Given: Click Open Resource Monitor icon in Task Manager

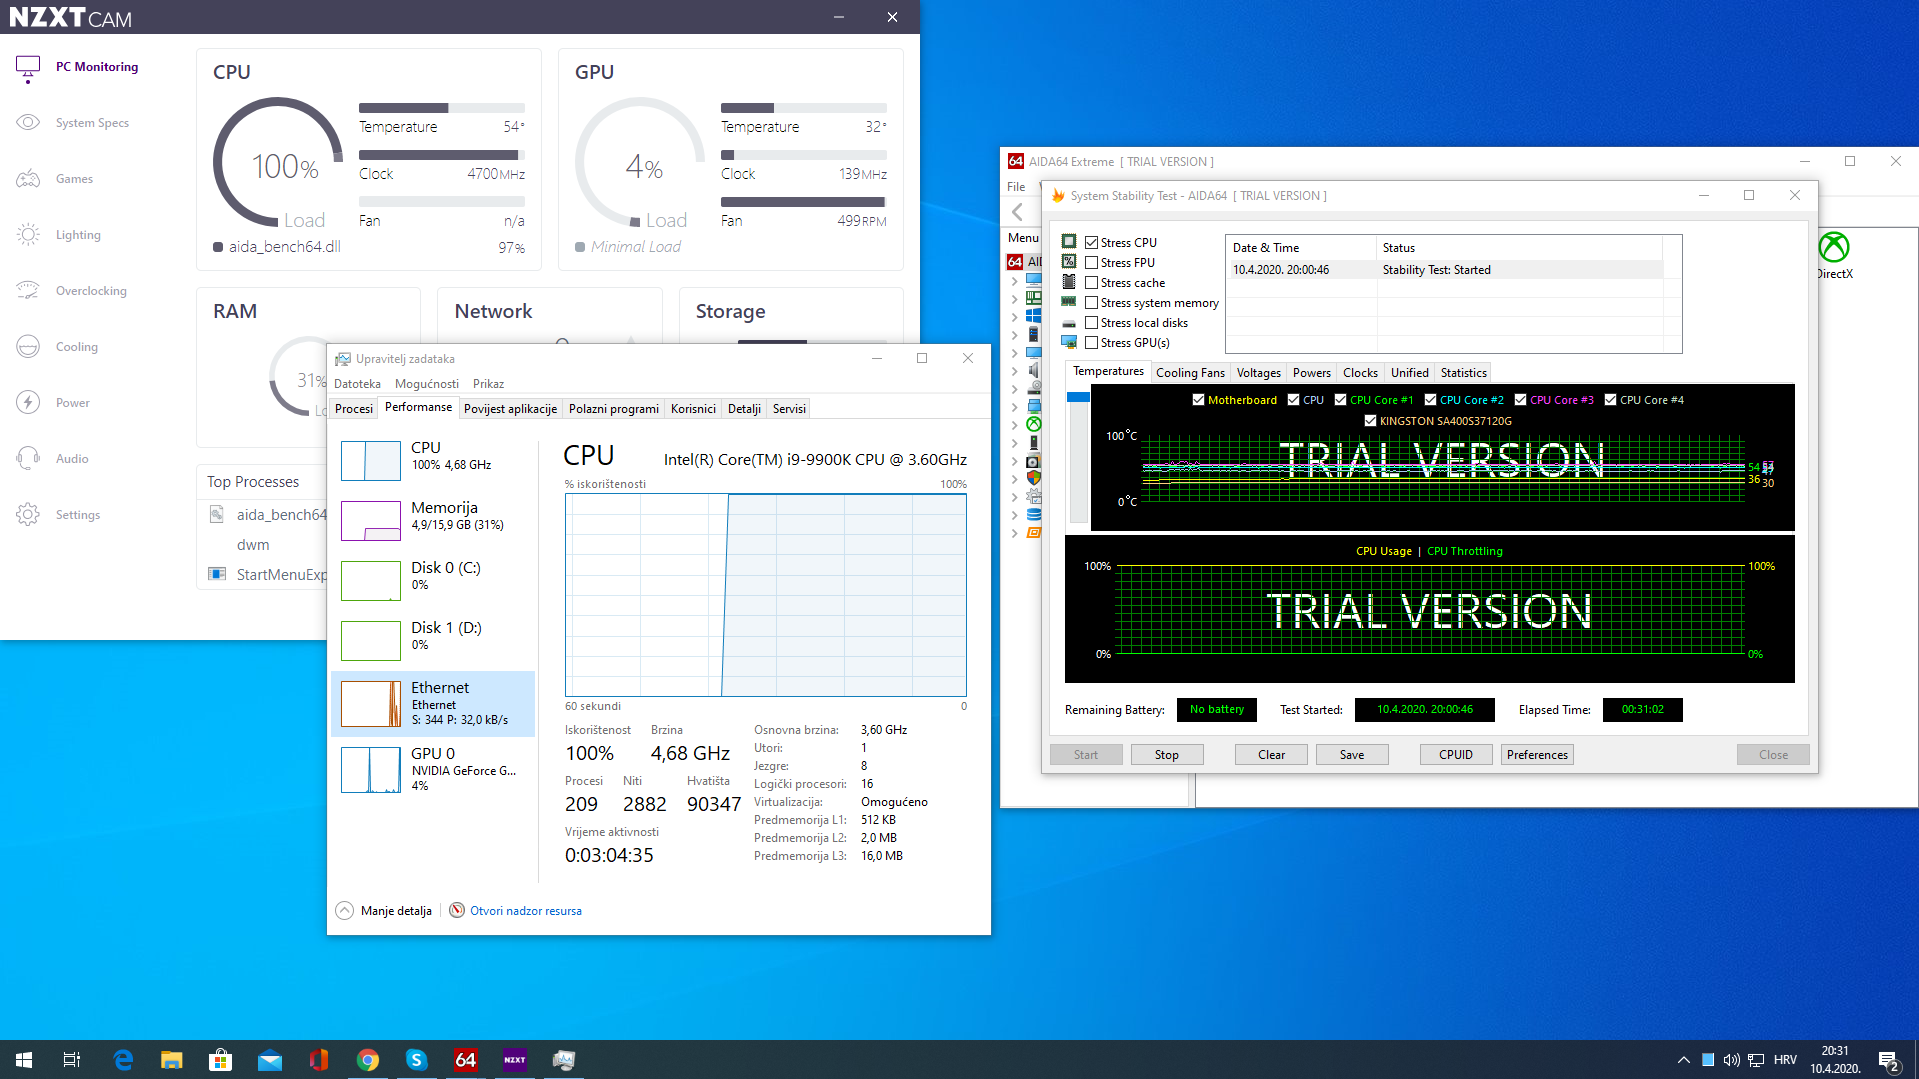Looking at the screenshot, I should pos(457,910).
